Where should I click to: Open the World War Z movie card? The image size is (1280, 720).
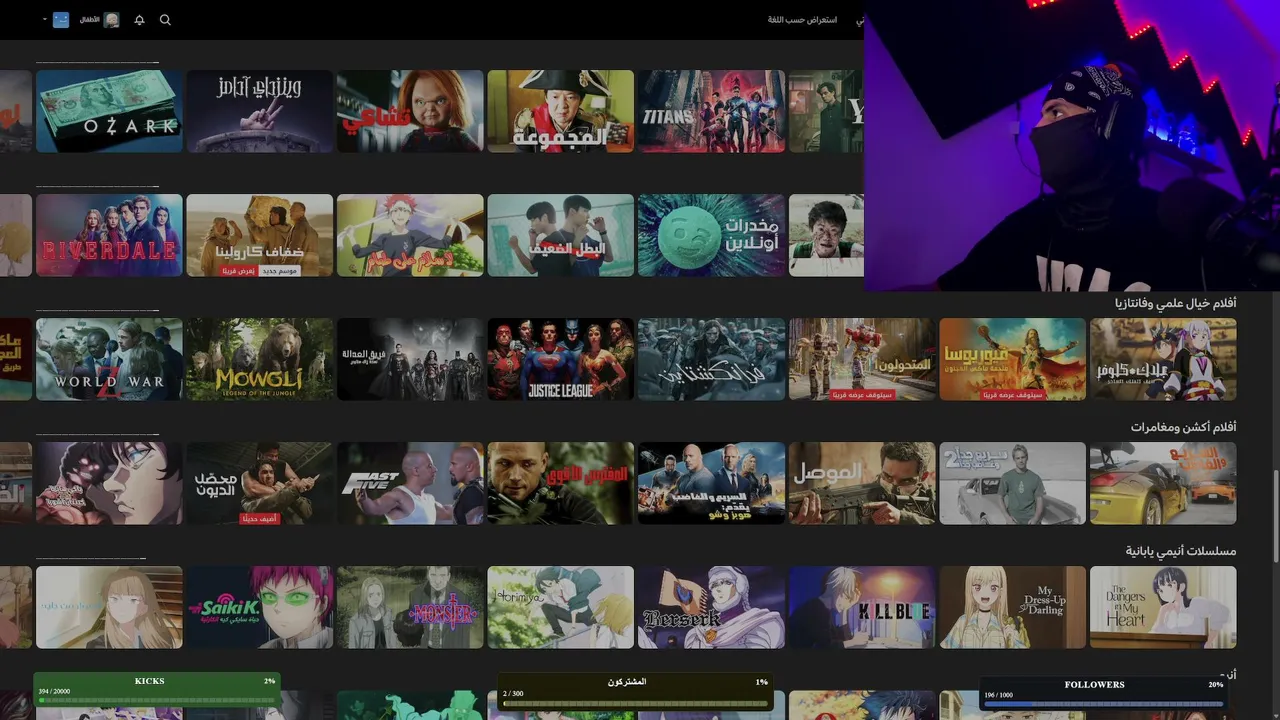click(x=109, y=359)
